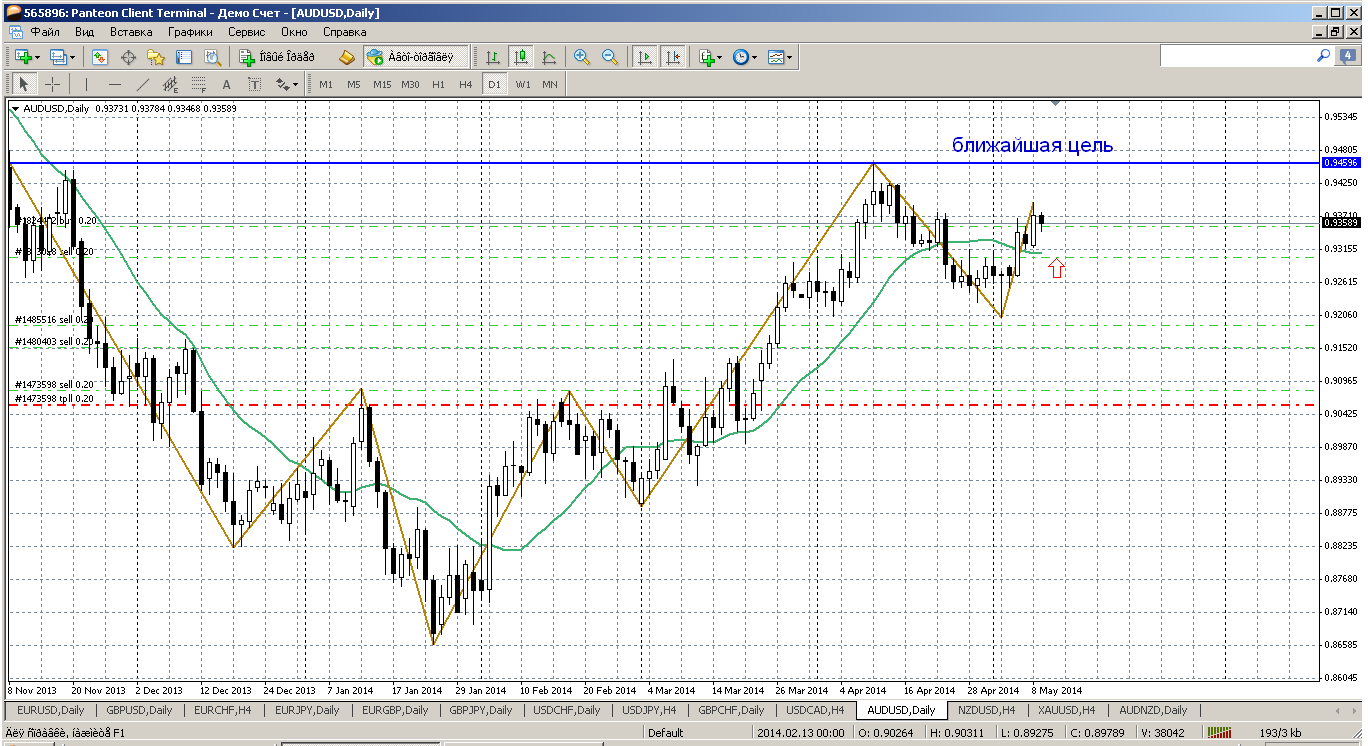Open the GBPJPY,Daily chart tab
Image resolution: width=1368 pixels, height=746 pixels.
point(481,710)
